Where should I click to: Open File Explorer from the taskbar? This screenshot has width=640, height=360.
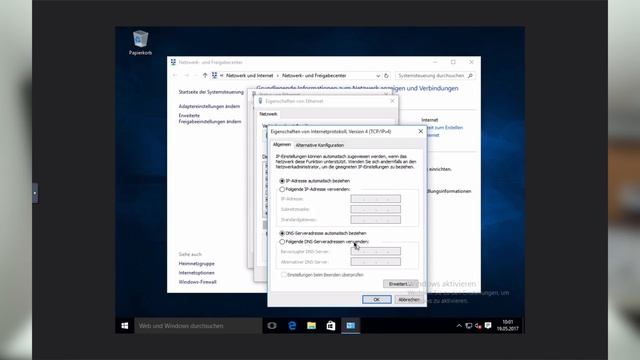[x=311, y=325]
